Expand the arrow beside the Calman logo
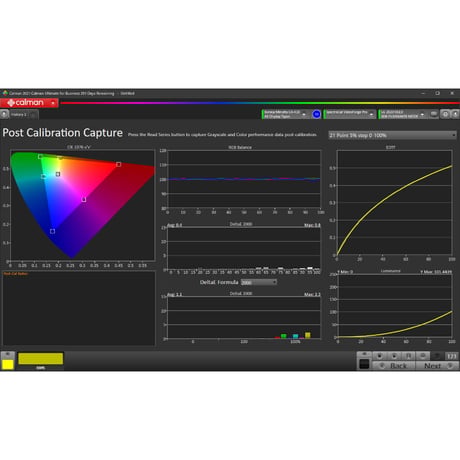The image size is (460, 460). (x=53, y=103)
